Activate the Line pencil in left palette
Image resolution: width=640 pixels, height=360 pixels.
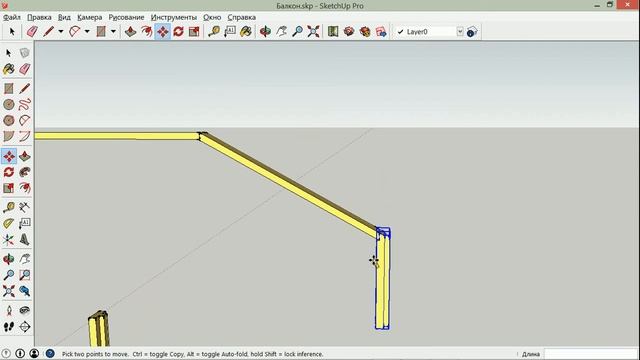click(24, 89)
